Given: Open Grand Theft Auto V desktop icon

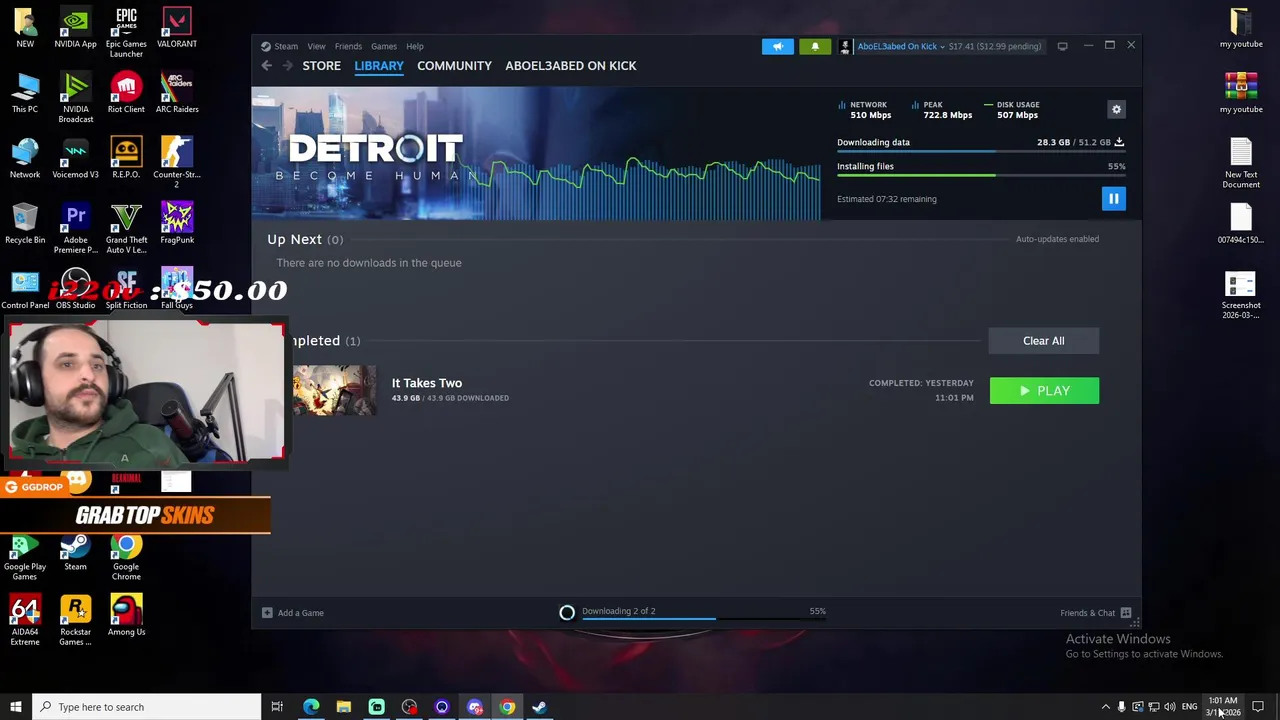Looking at the screenshot, I should tap(126, 229).
